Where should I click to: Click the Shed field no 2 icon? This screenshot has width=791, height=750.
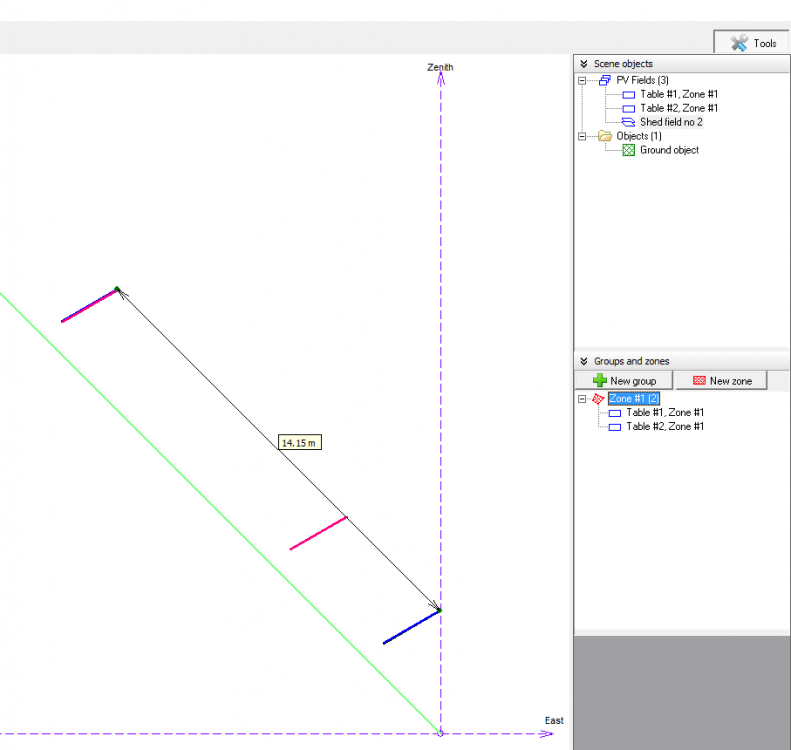(x=628, y=122)
